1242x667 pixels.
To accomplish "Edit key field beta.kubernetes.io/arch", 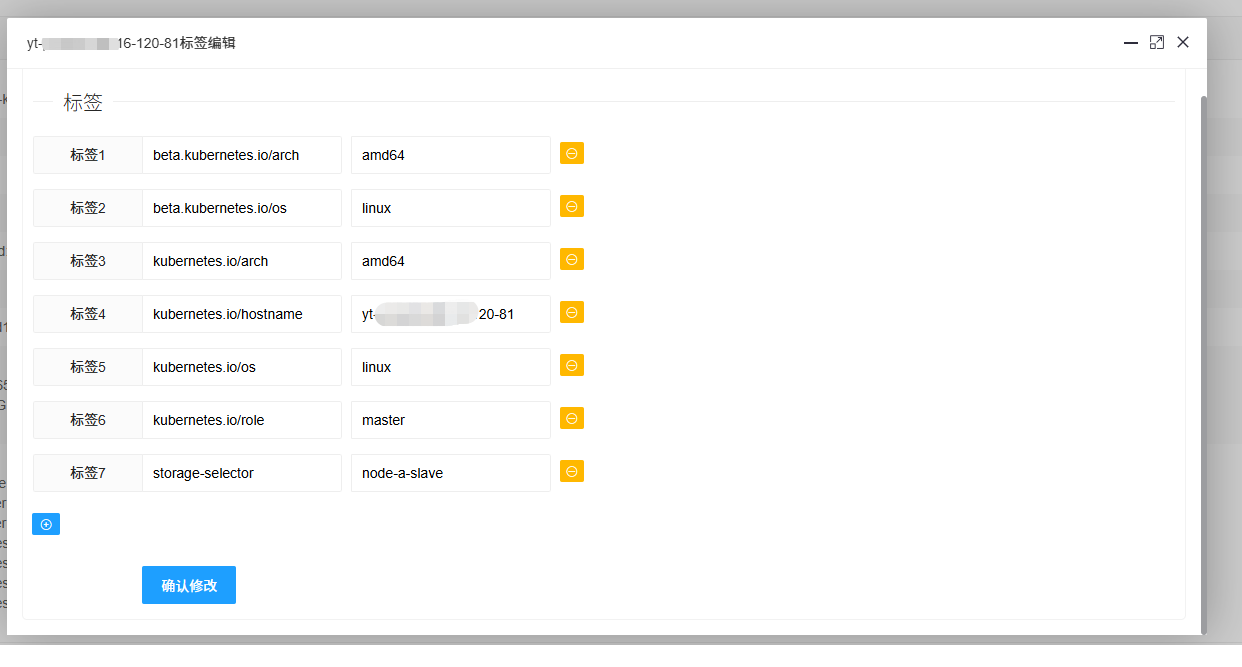I will 242,155.
